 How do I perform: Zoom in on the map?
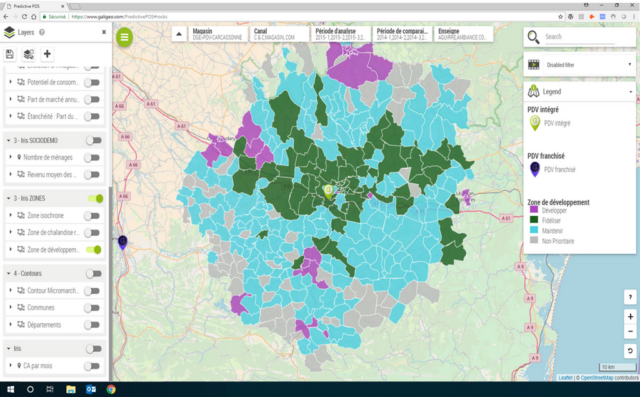(x=630, y=316)
